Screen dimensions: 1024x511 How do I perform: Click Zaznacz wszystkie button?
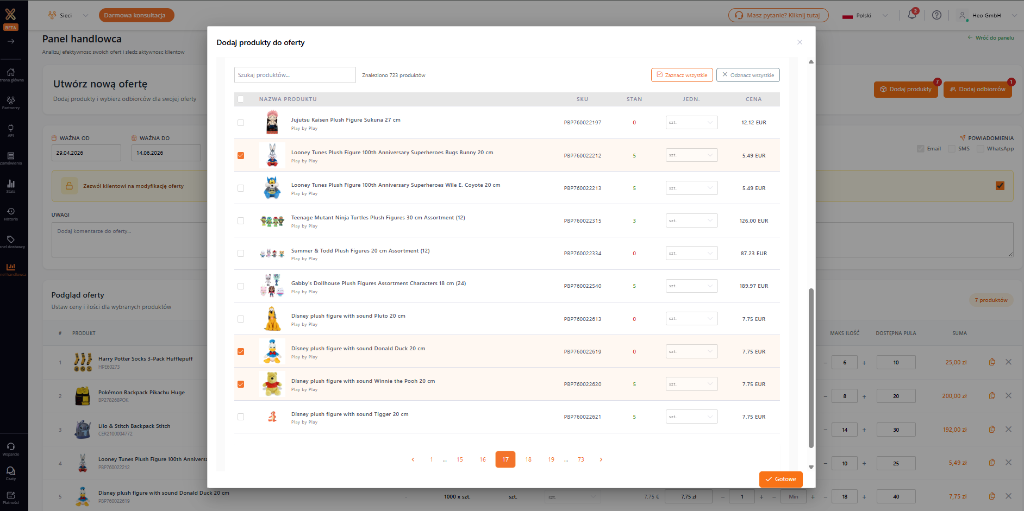click(x=682, y=75)
